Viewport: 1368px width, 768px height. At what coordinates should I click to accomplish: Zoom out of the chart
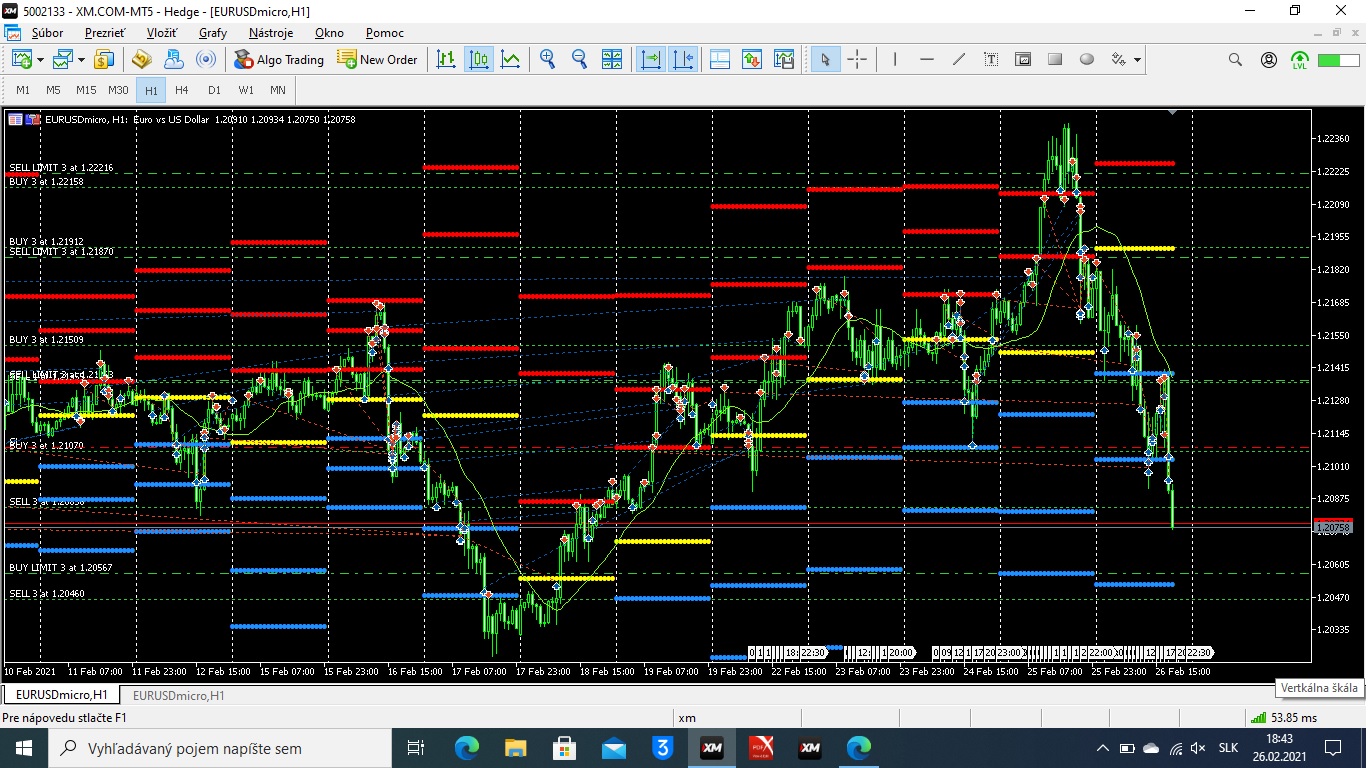pos(579,60)
